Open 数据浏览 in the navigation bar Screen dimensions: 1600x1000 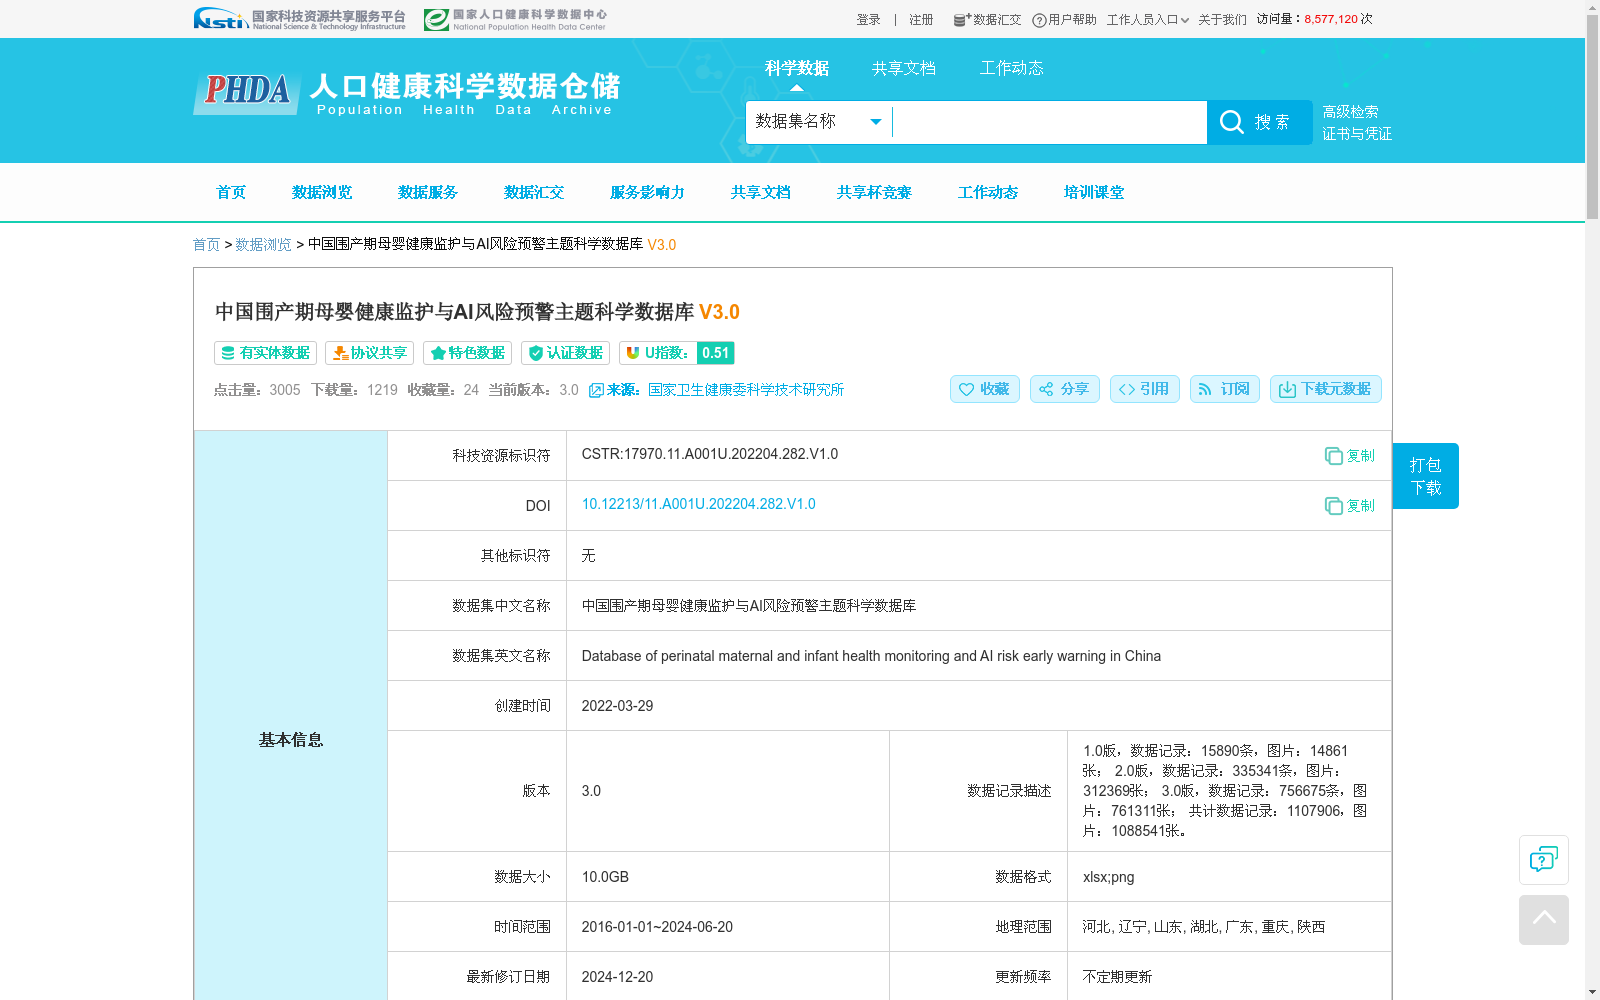[x=322, y=192]
